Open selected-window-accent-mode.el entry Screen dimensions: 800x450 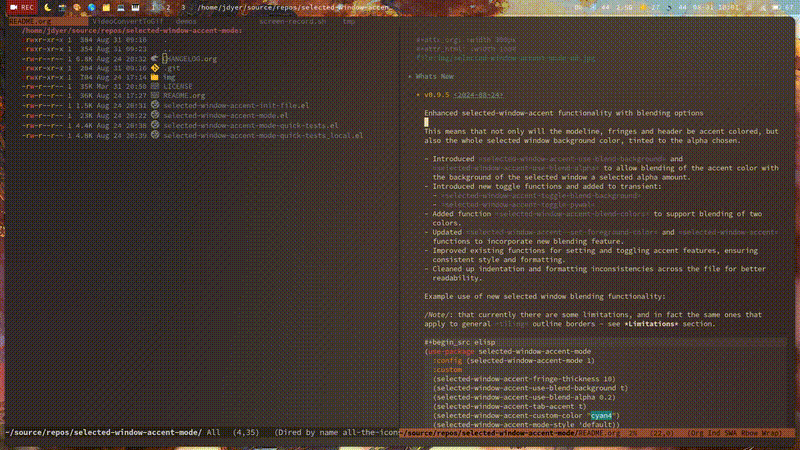tap(226, 115)
